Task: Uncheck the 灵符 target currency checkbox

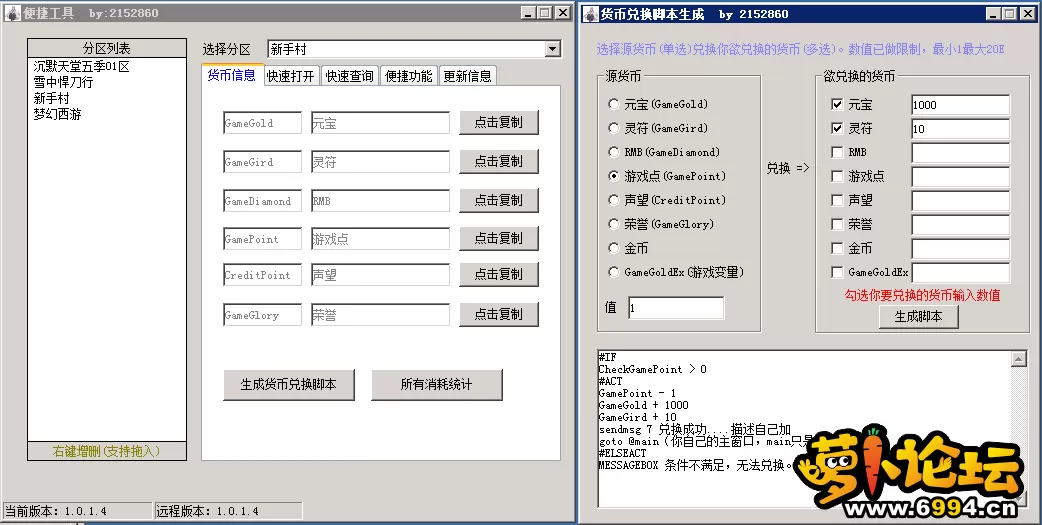Action: click(837, 128)
